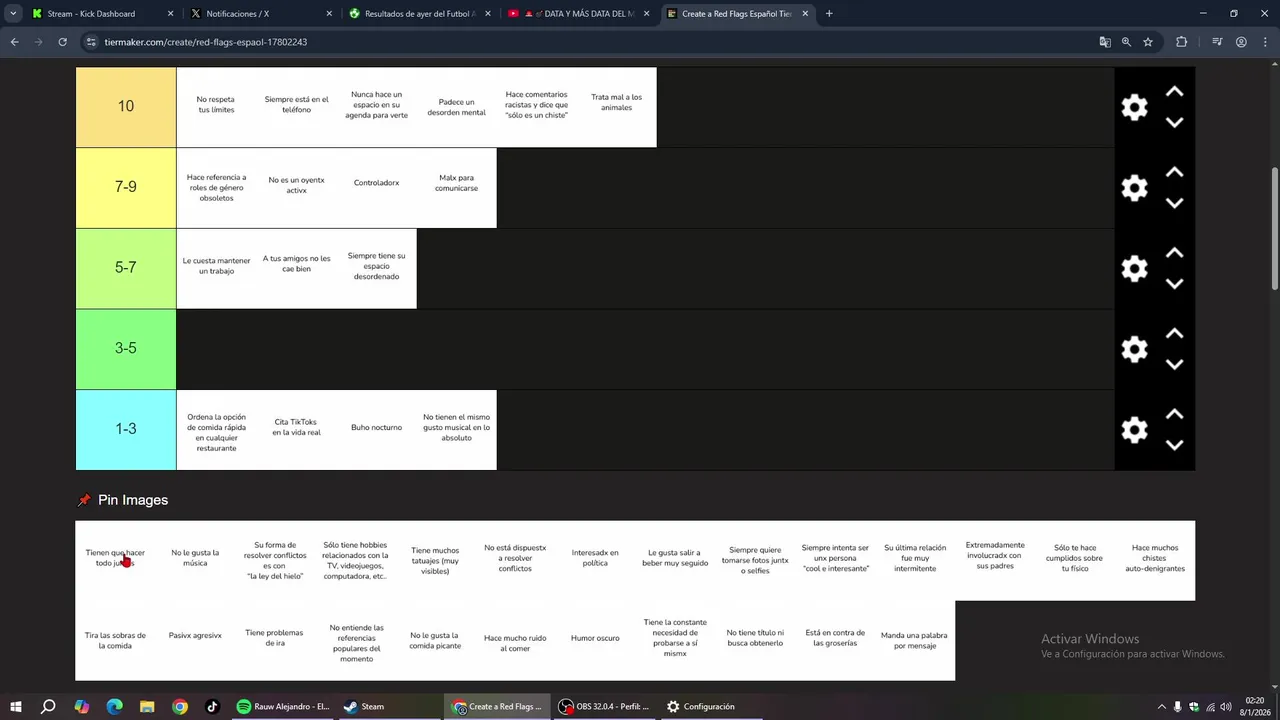Open File Explorer from taskbar
The height and width of the screenshot is (720, 1280).
click(x=147, y=706)
